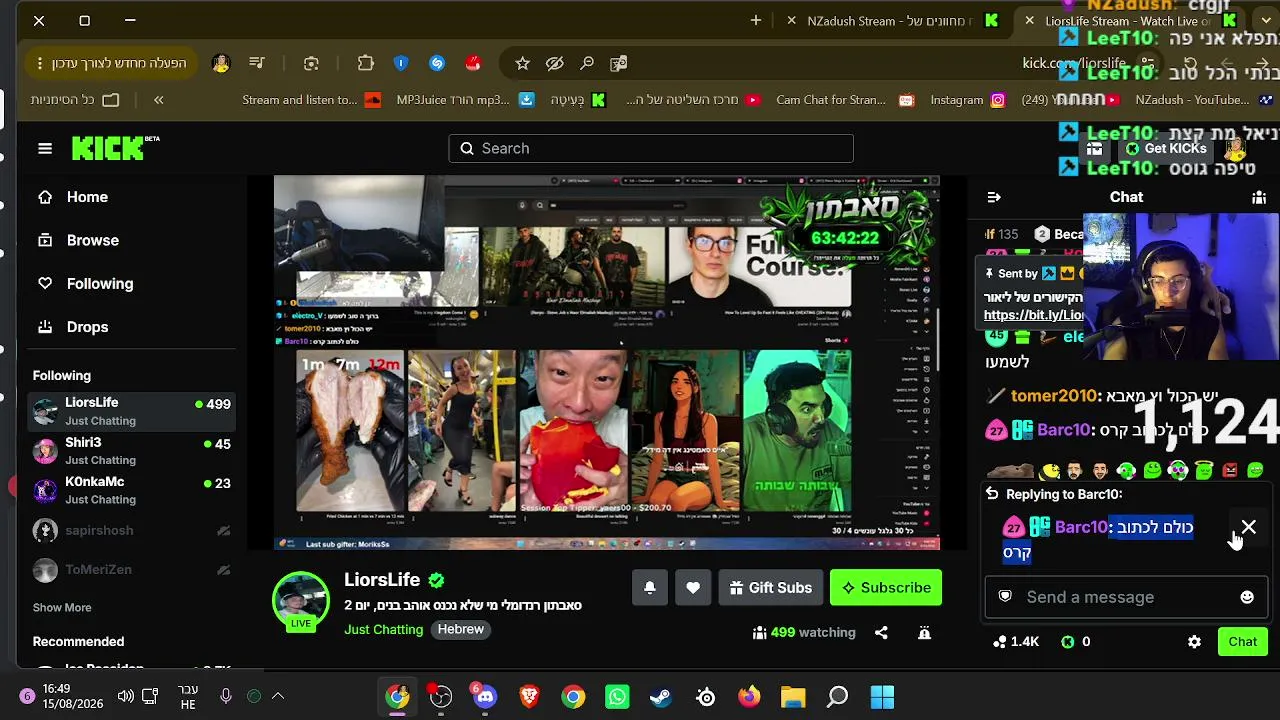
Task: Subscribe to LiorsLife
Action: tap(886, 588)
